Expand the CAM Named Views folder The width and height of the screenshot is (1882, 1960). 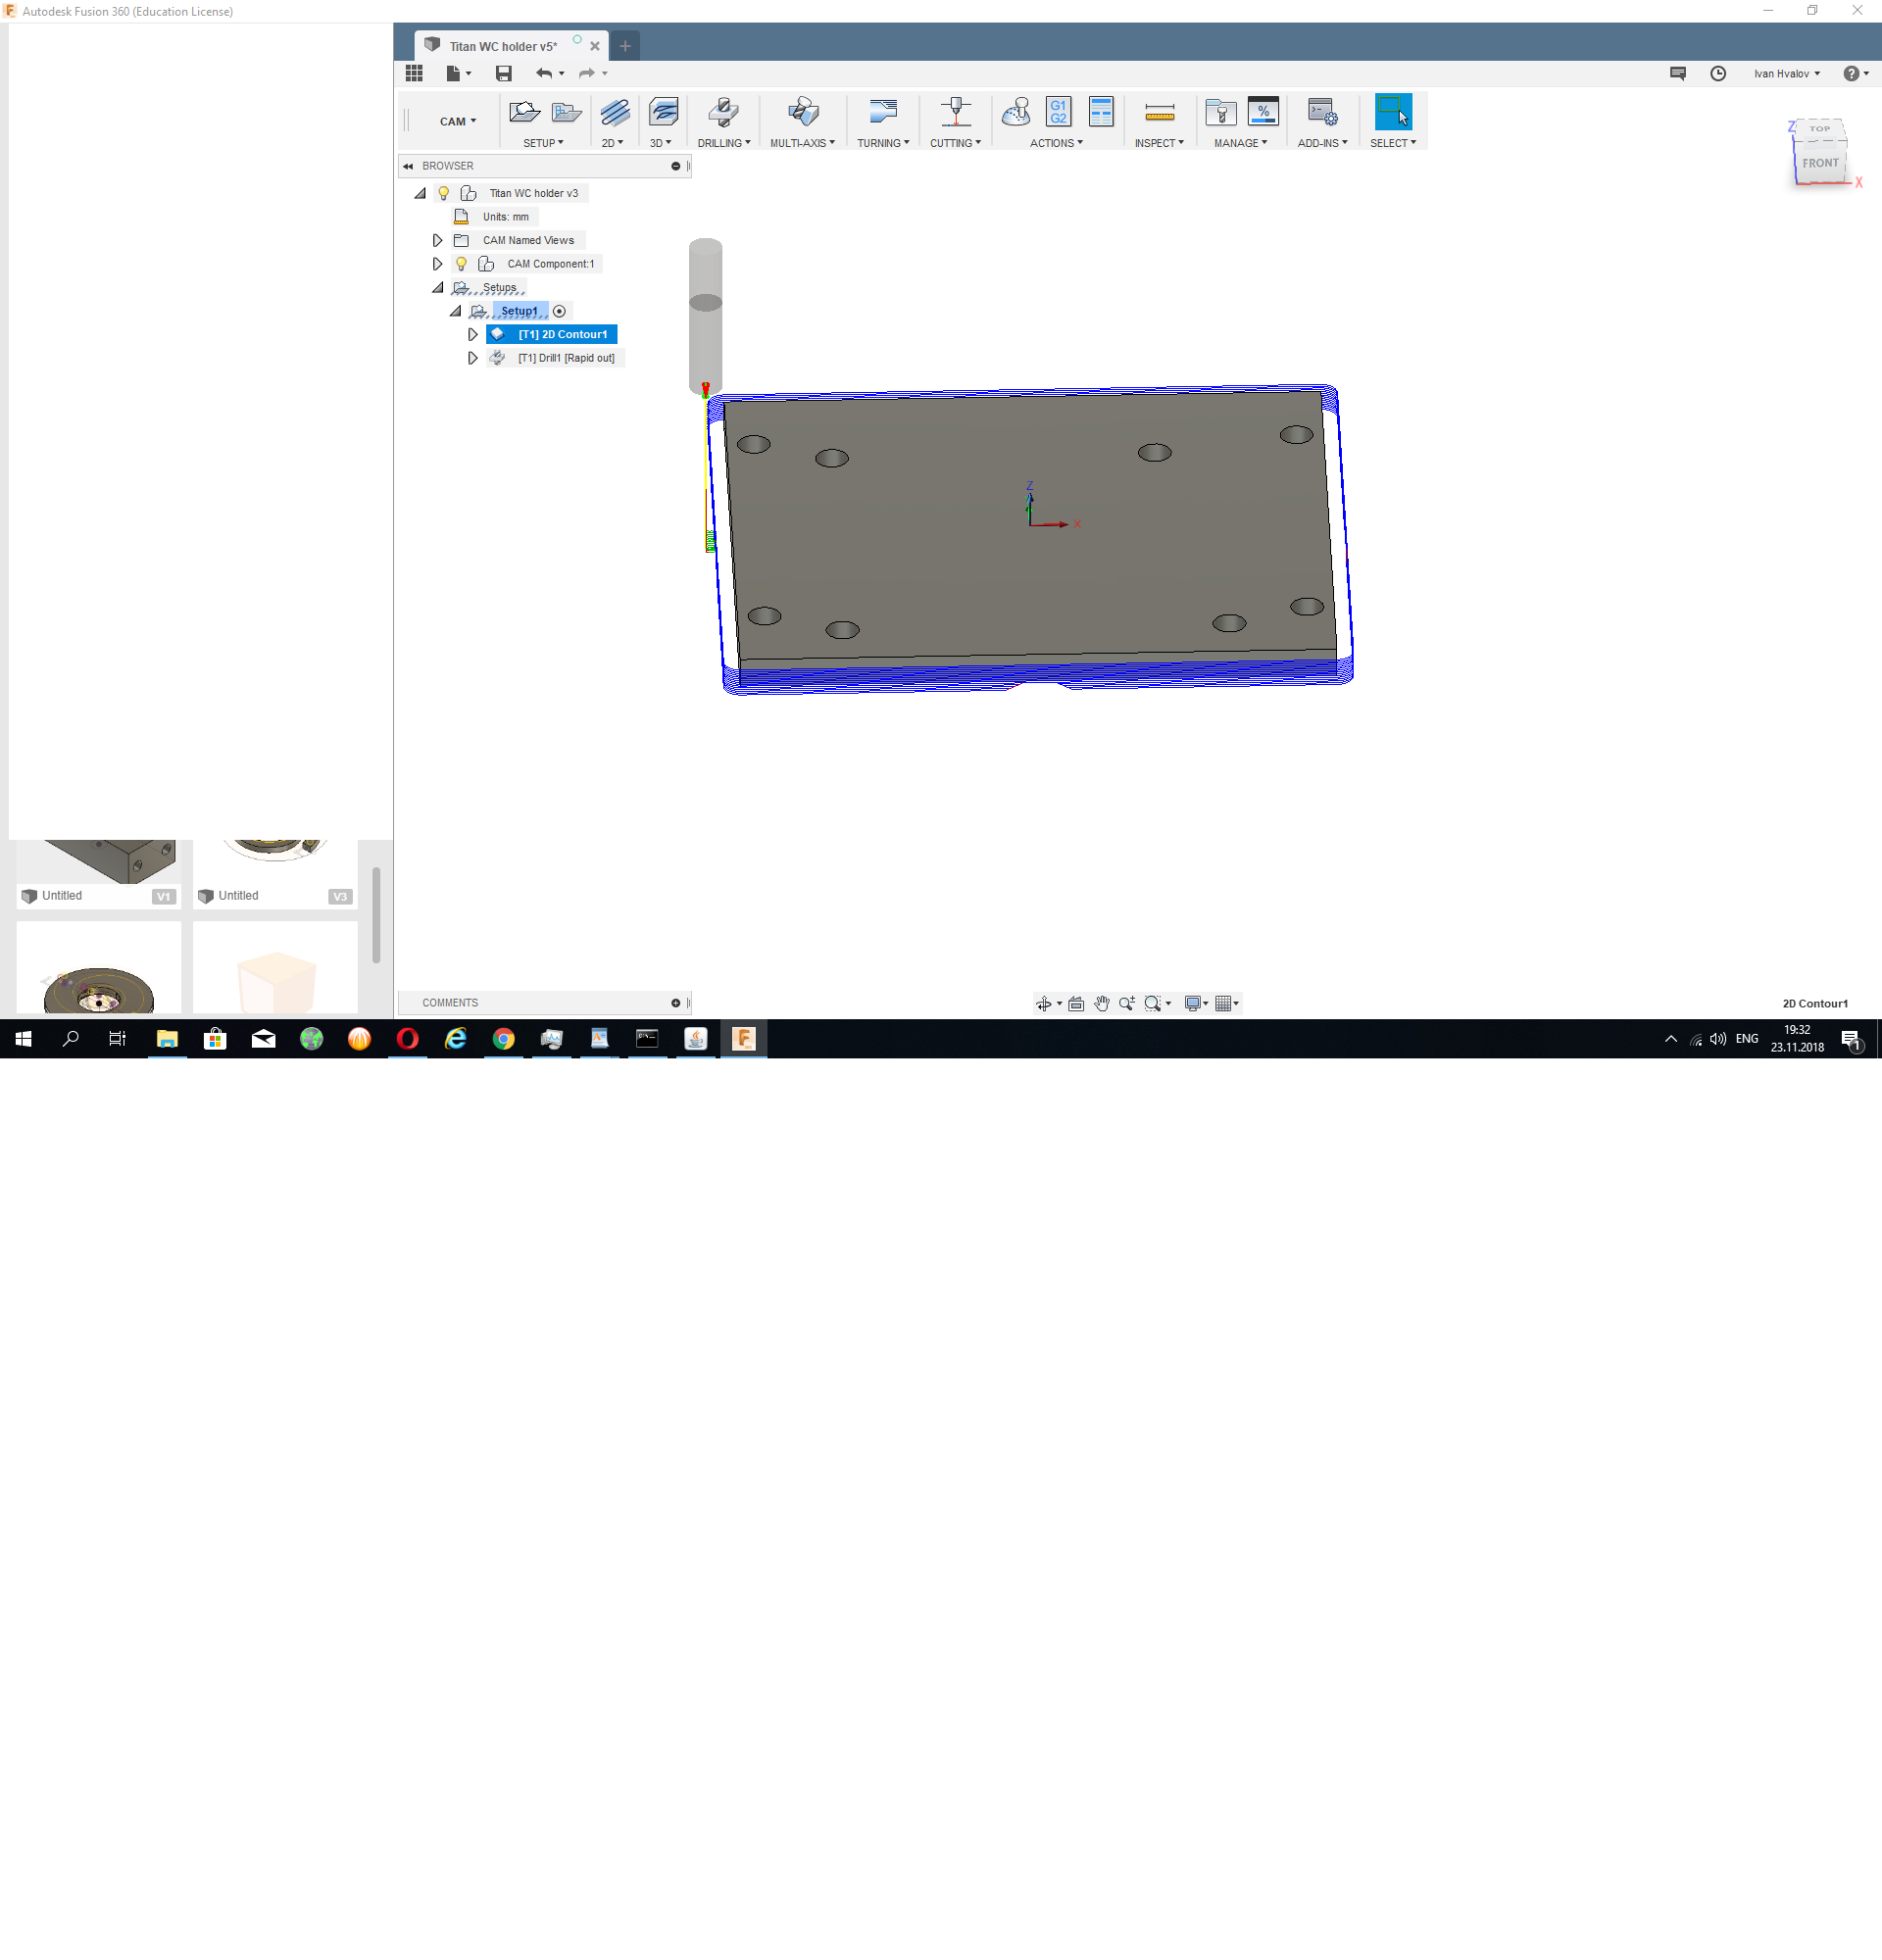437,240
